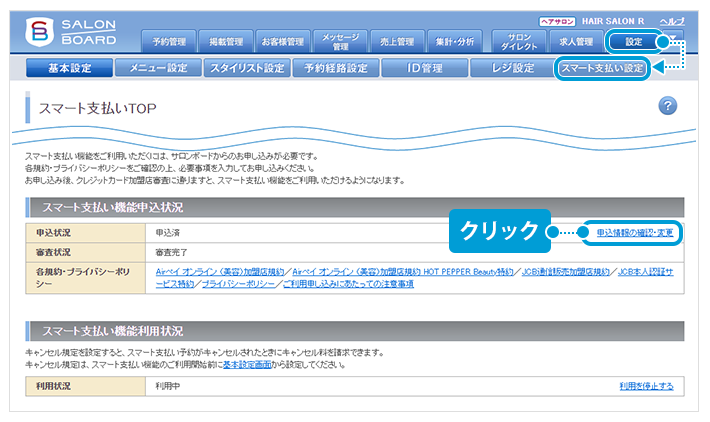The height and width of the screenshot is (422, 710).
Task: Click the 利用を停止する link
Action: [646, 385]
